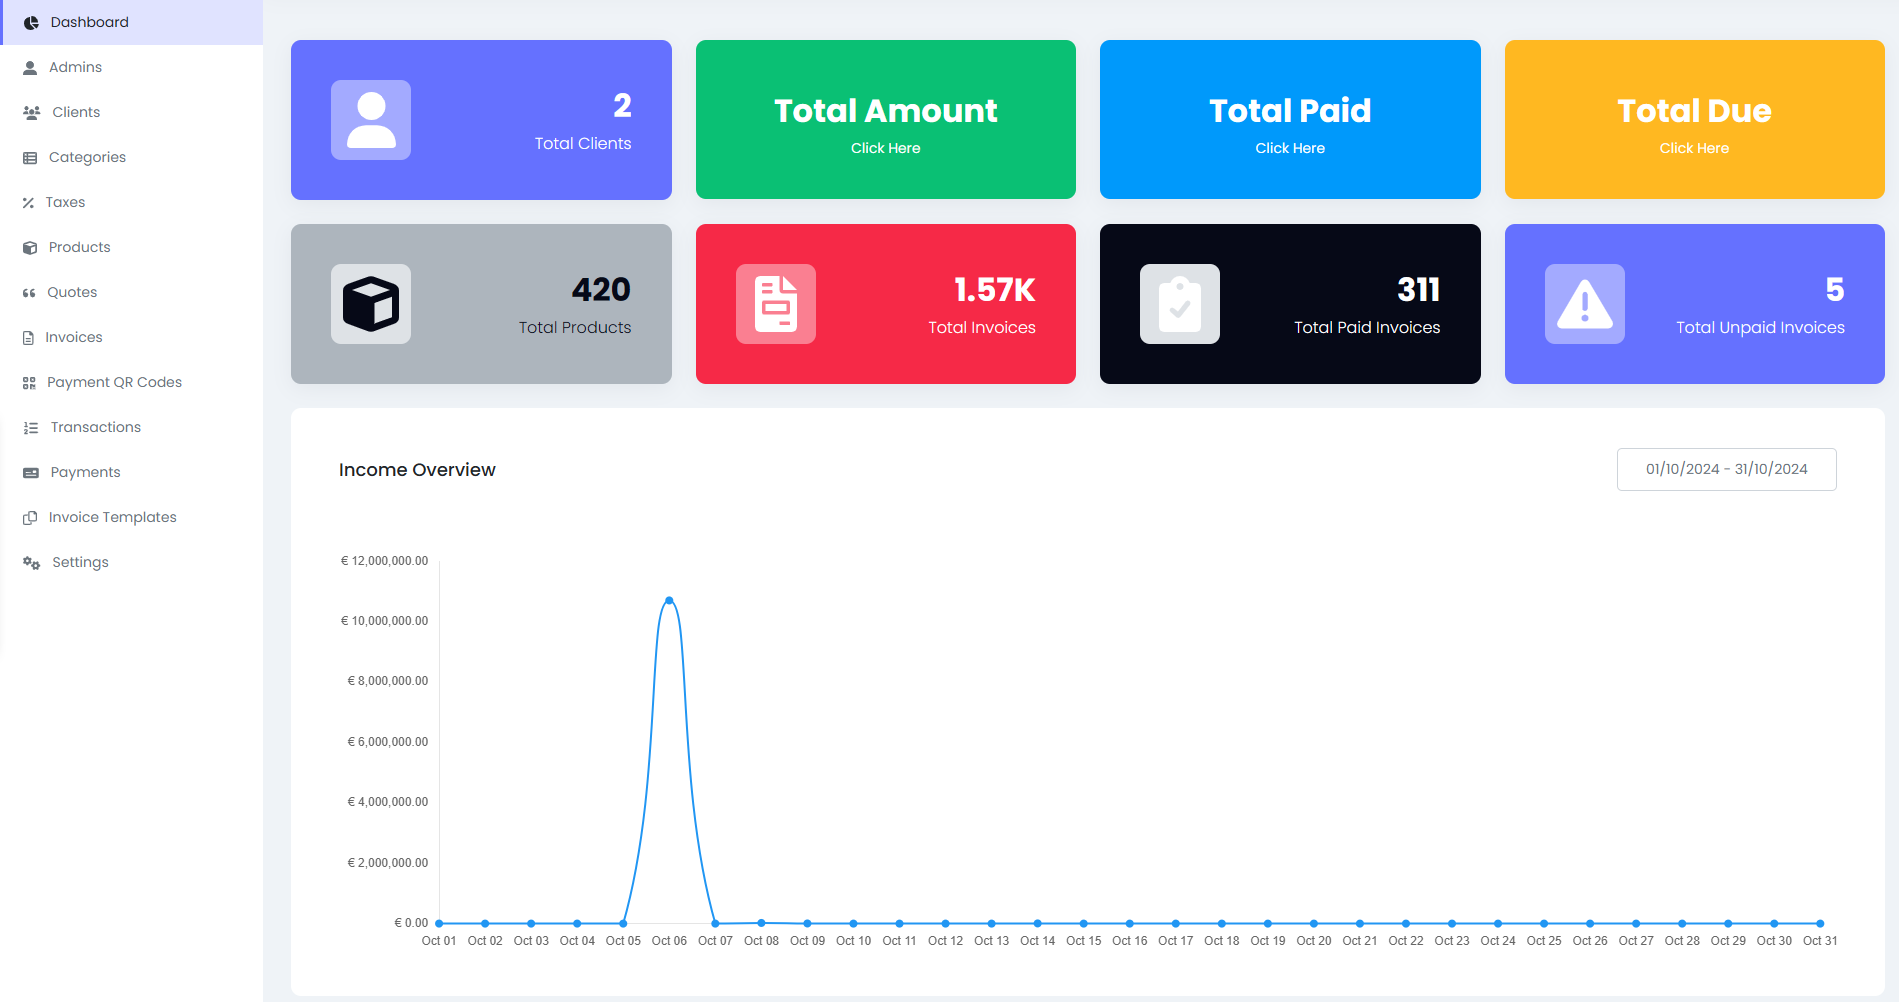This screenshot has width=1899, height=1002.
Task: Click the clipboard check icon on Paid Invoices card
Action: click(1180, 304)
